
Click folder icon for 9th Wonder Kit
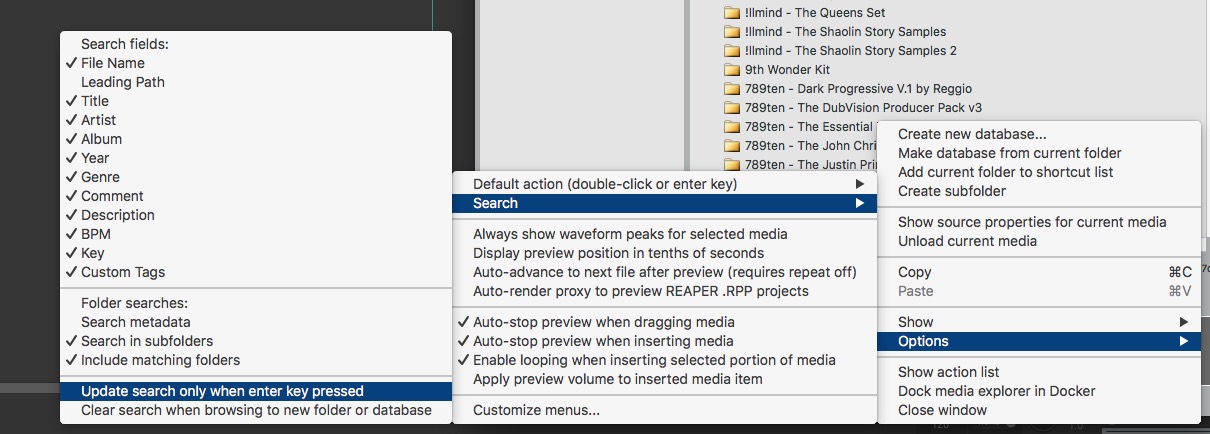732,70
